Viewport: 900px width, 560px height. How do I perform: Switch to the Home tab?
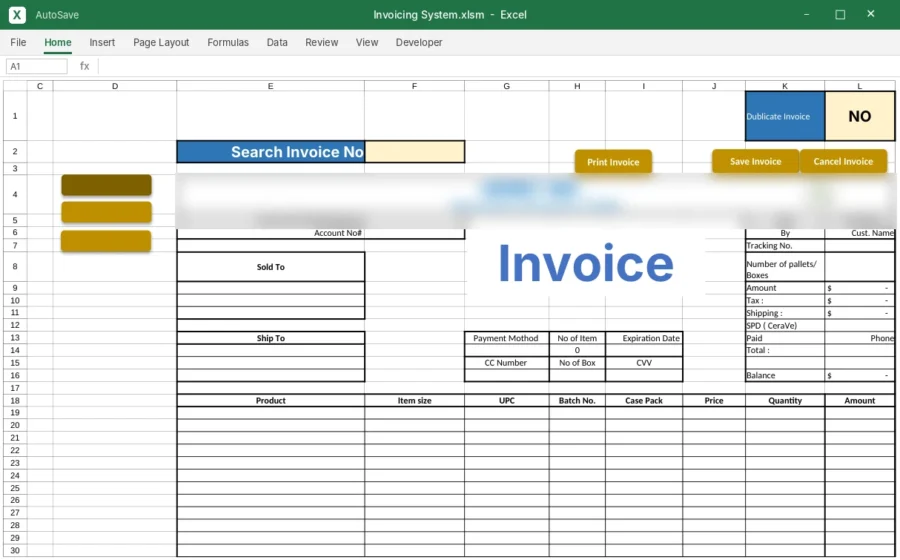[x=58, y=42]
